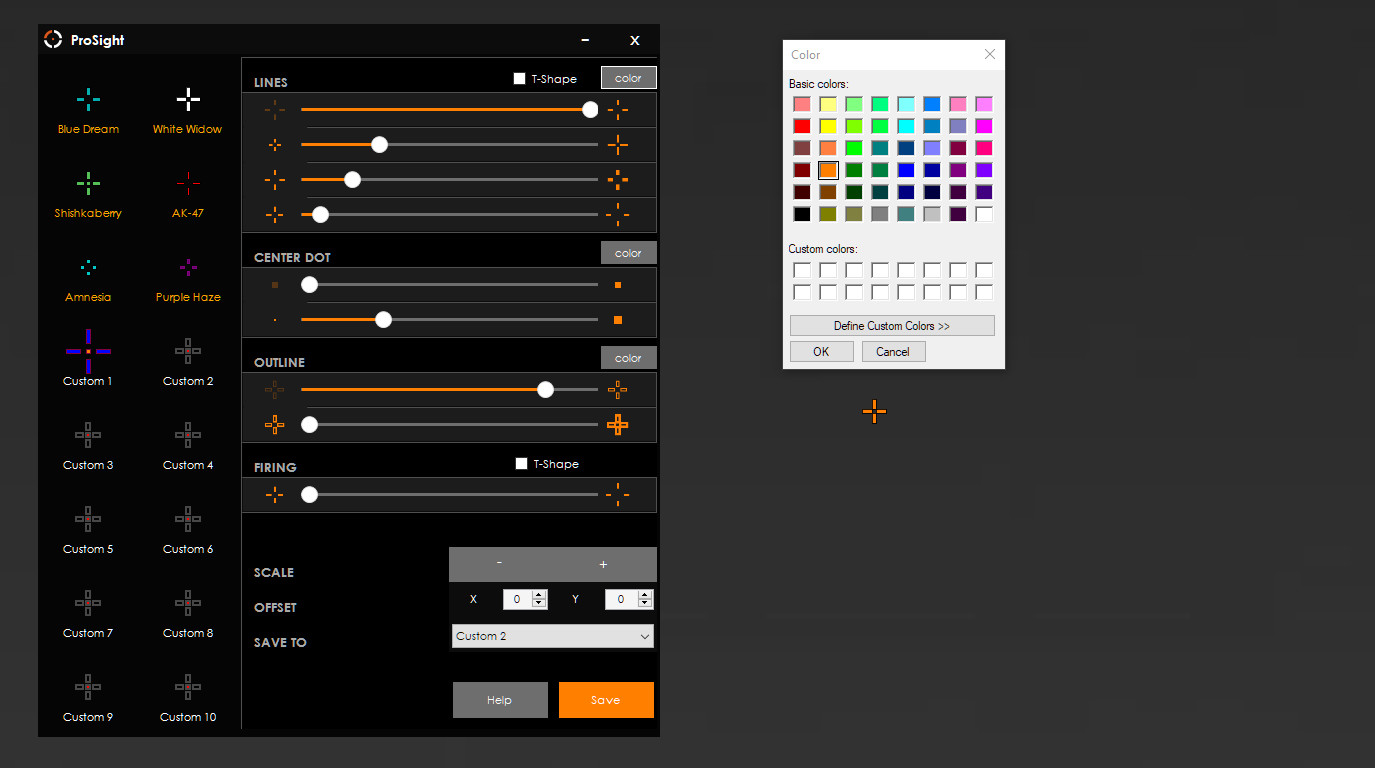Open the Help button
The image size is (1375, 768).
click(x=500, y=700)
